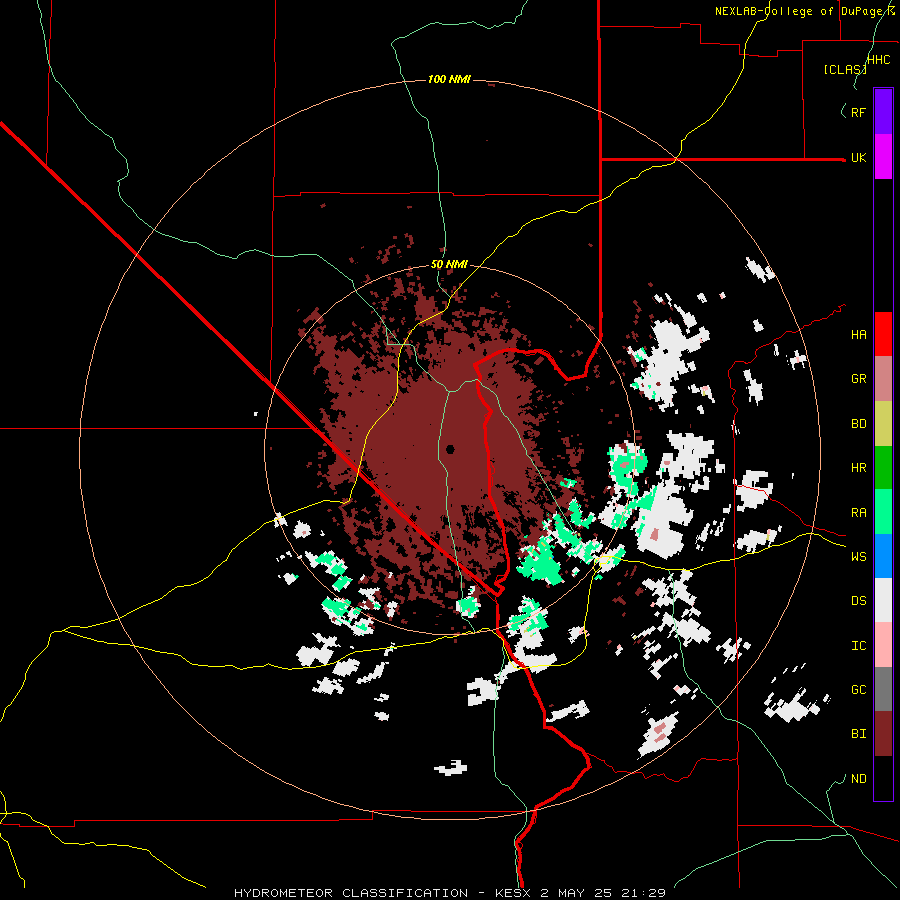
Task: Click the 'RA' legend label
Action: pos(858,513)
